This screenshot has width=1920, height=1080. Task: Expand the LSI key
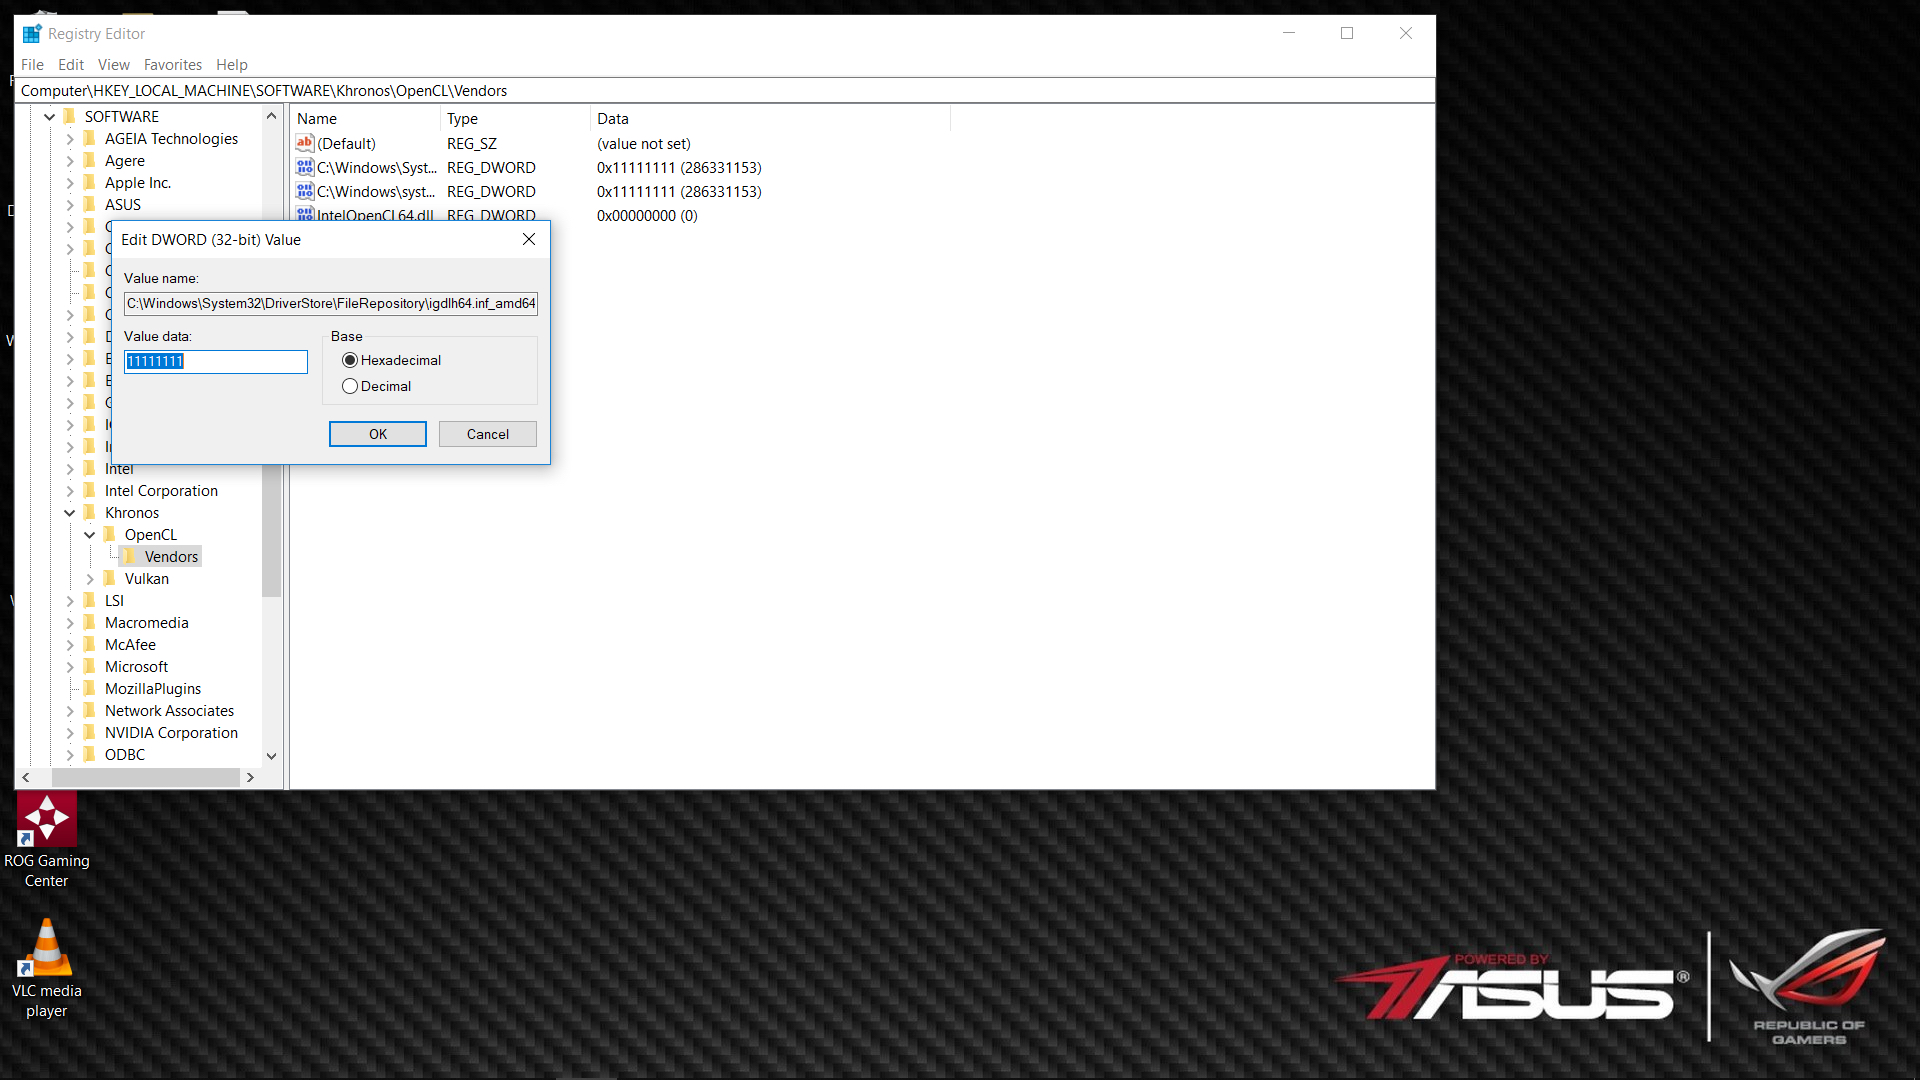(x=70, y=601)
